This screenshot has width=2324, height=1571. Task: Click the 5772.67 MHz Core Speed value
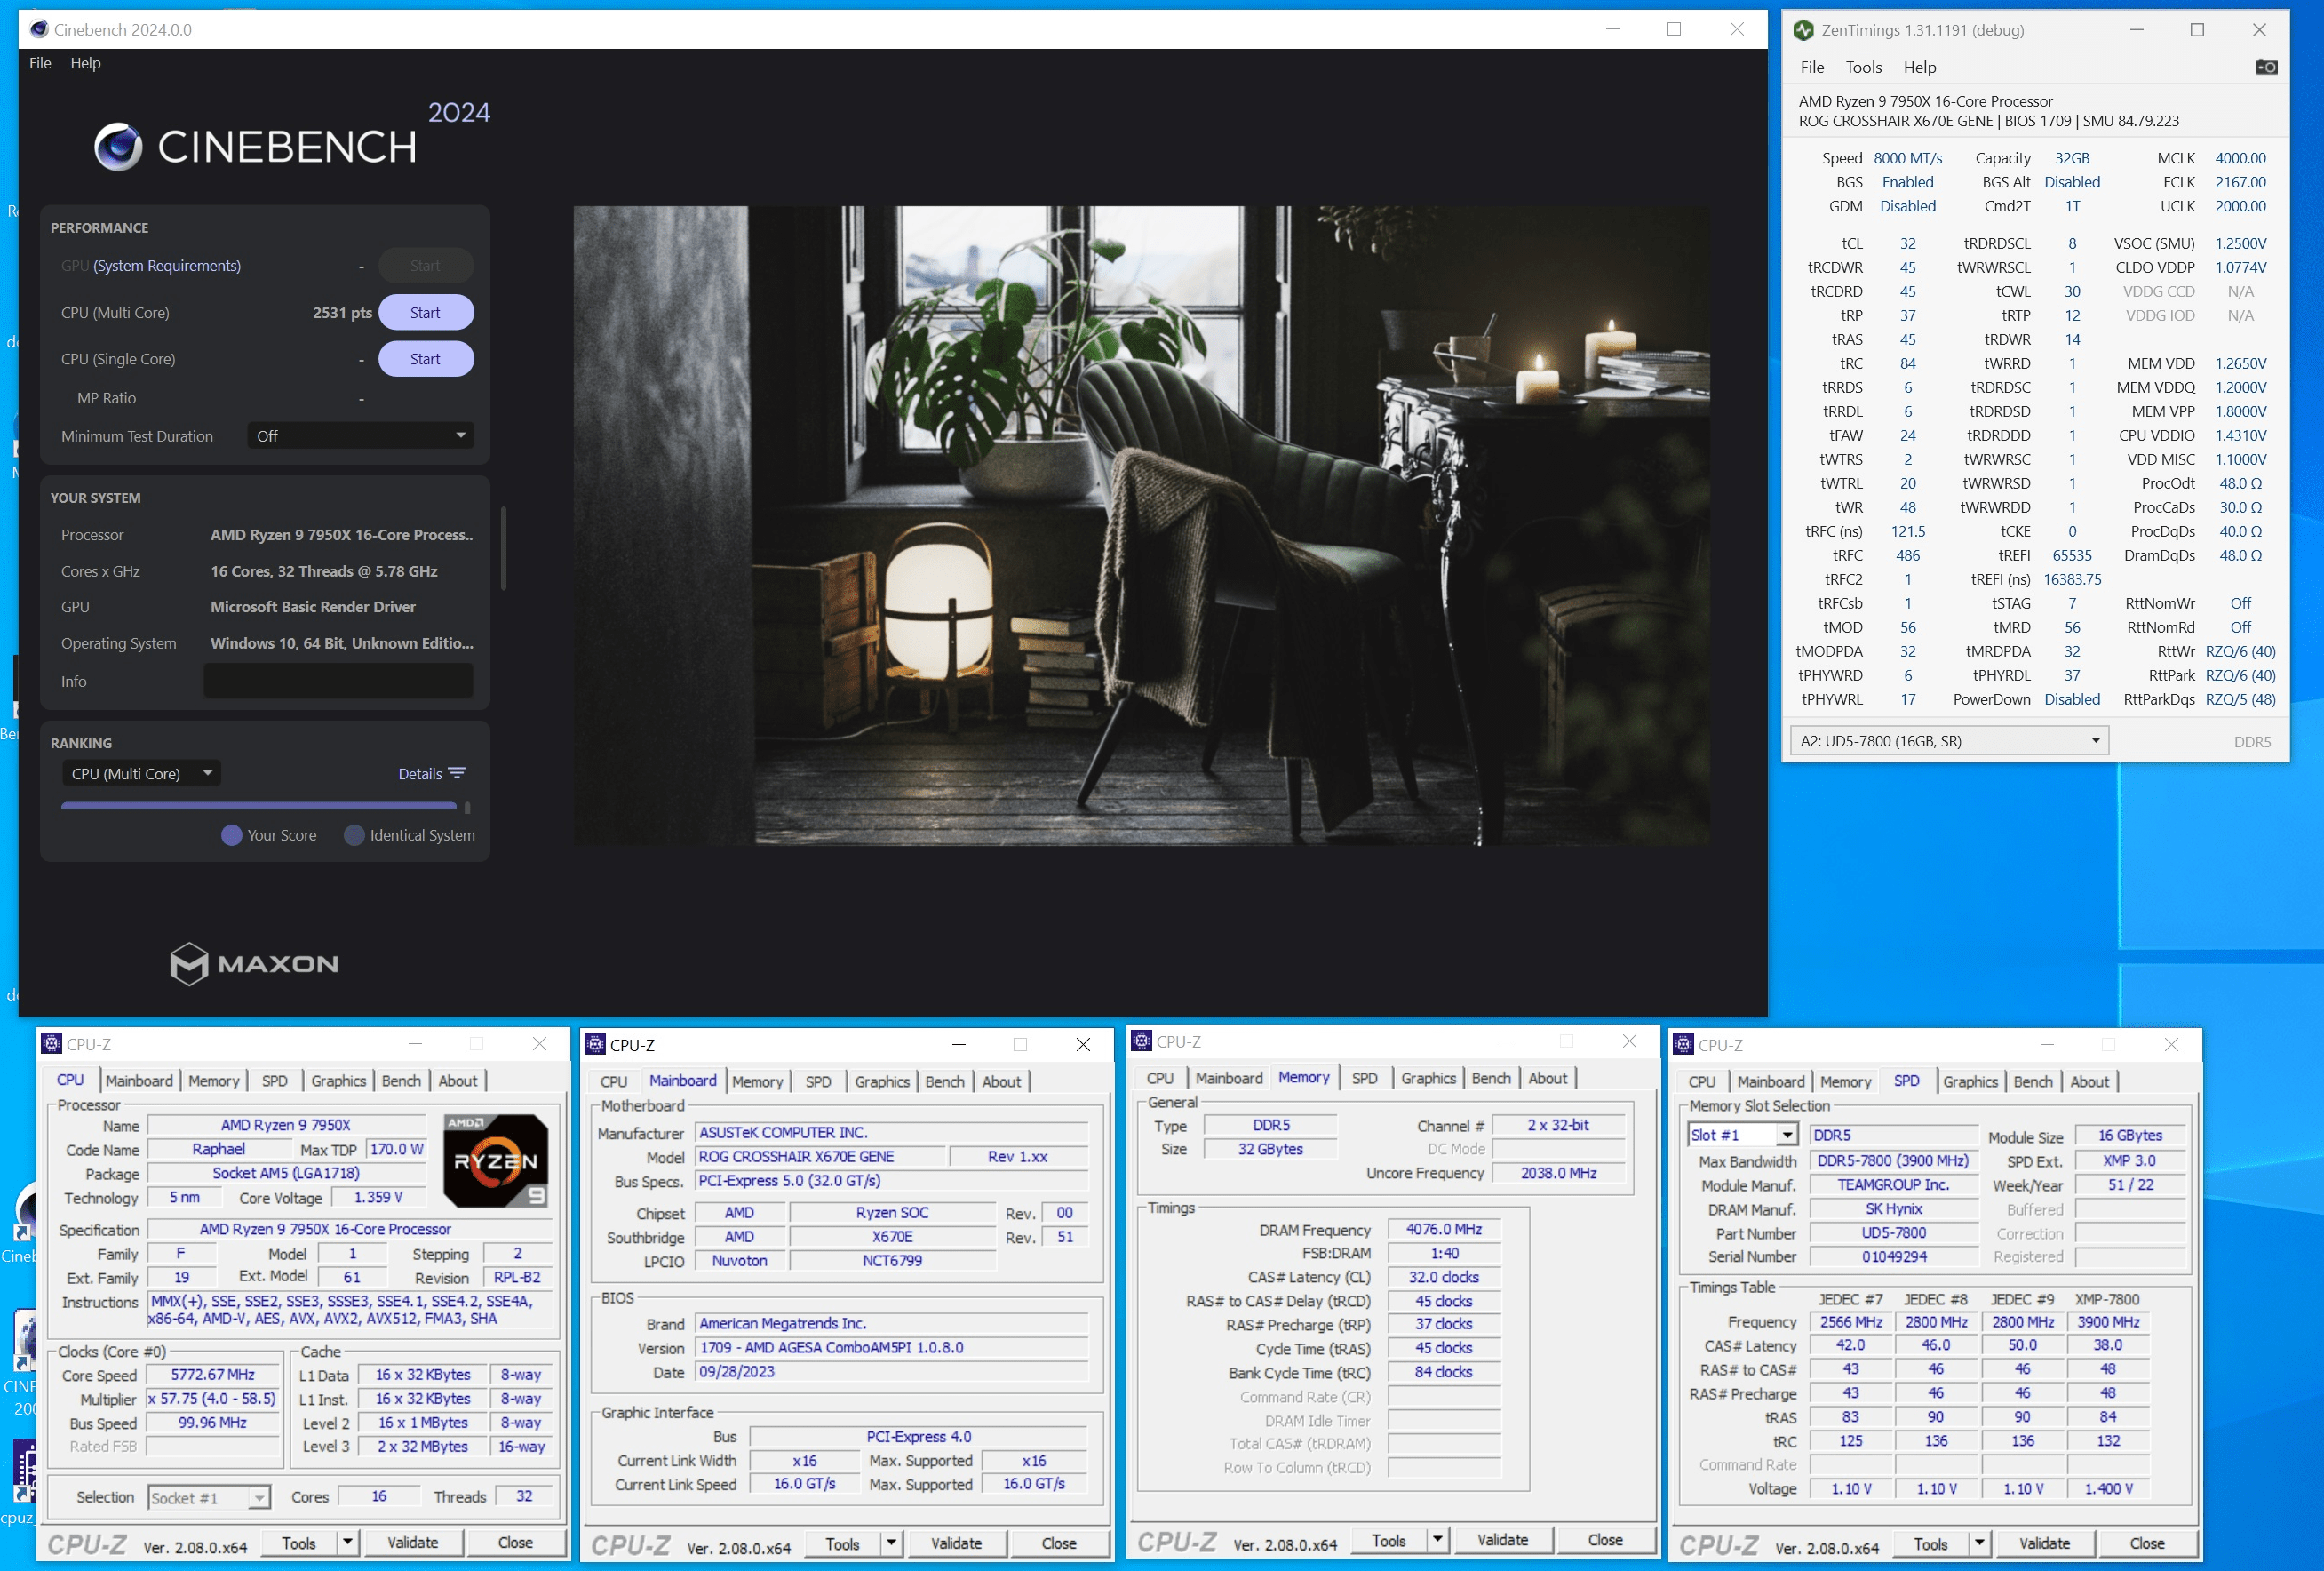click(212, 1375)
